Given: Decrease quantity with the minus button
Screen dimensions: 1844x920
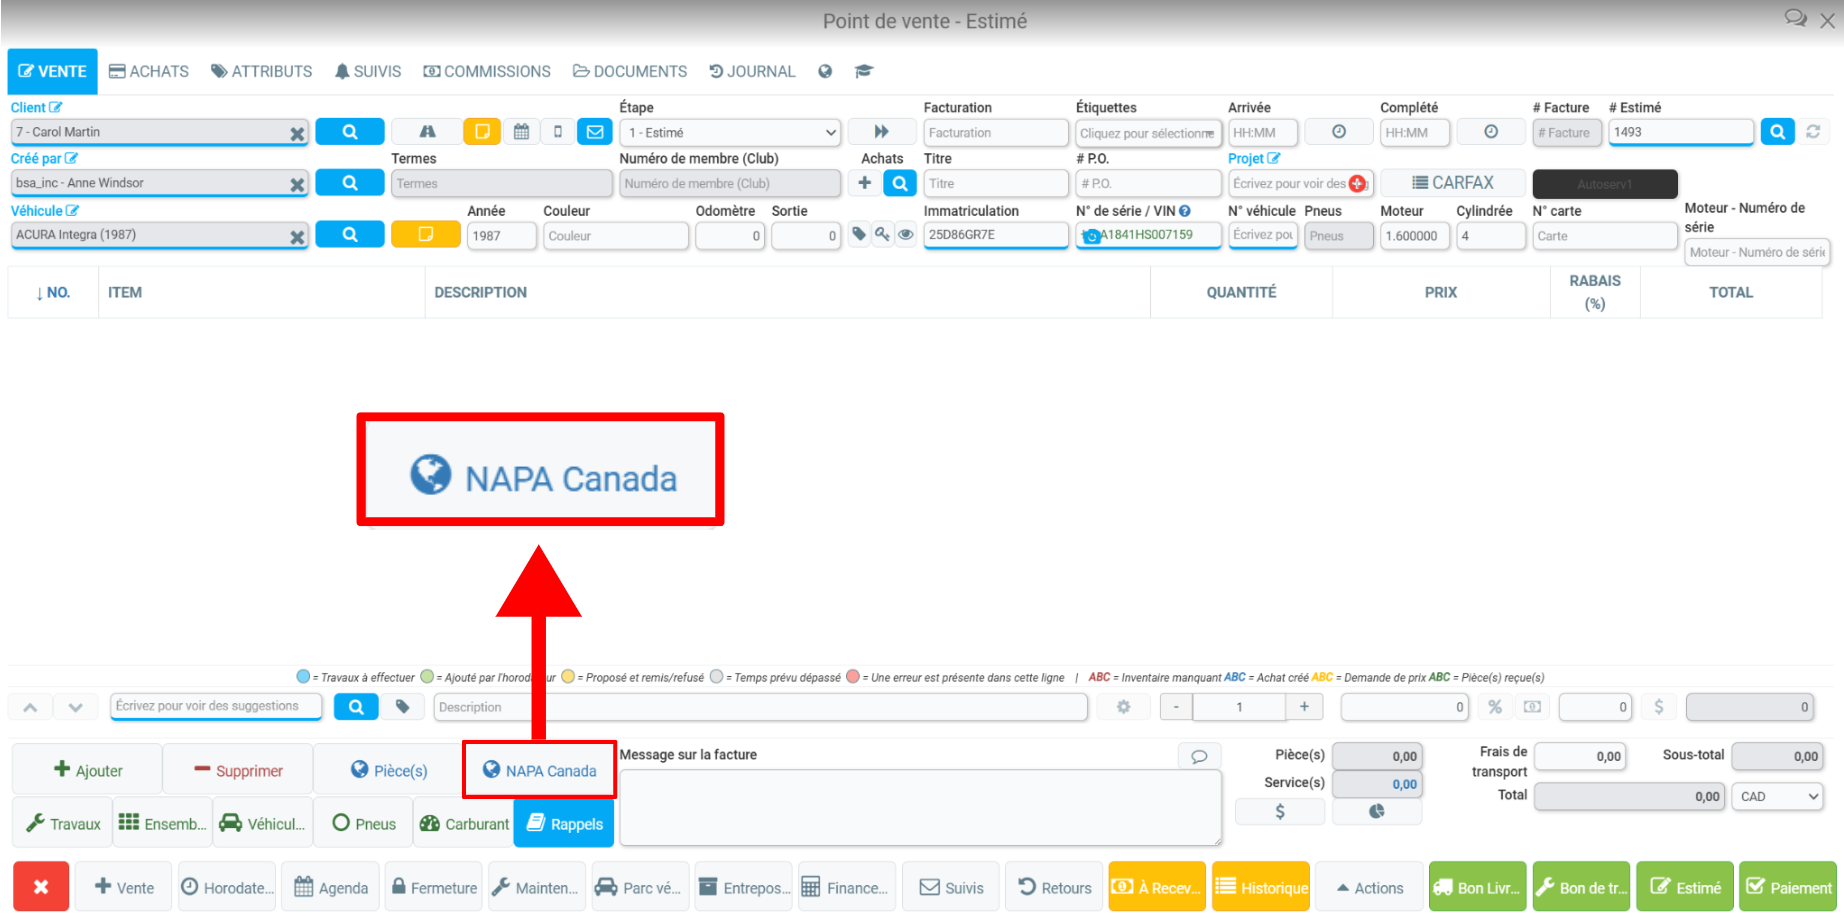Looking at the screenshot, I should (x=1176, y=707).
